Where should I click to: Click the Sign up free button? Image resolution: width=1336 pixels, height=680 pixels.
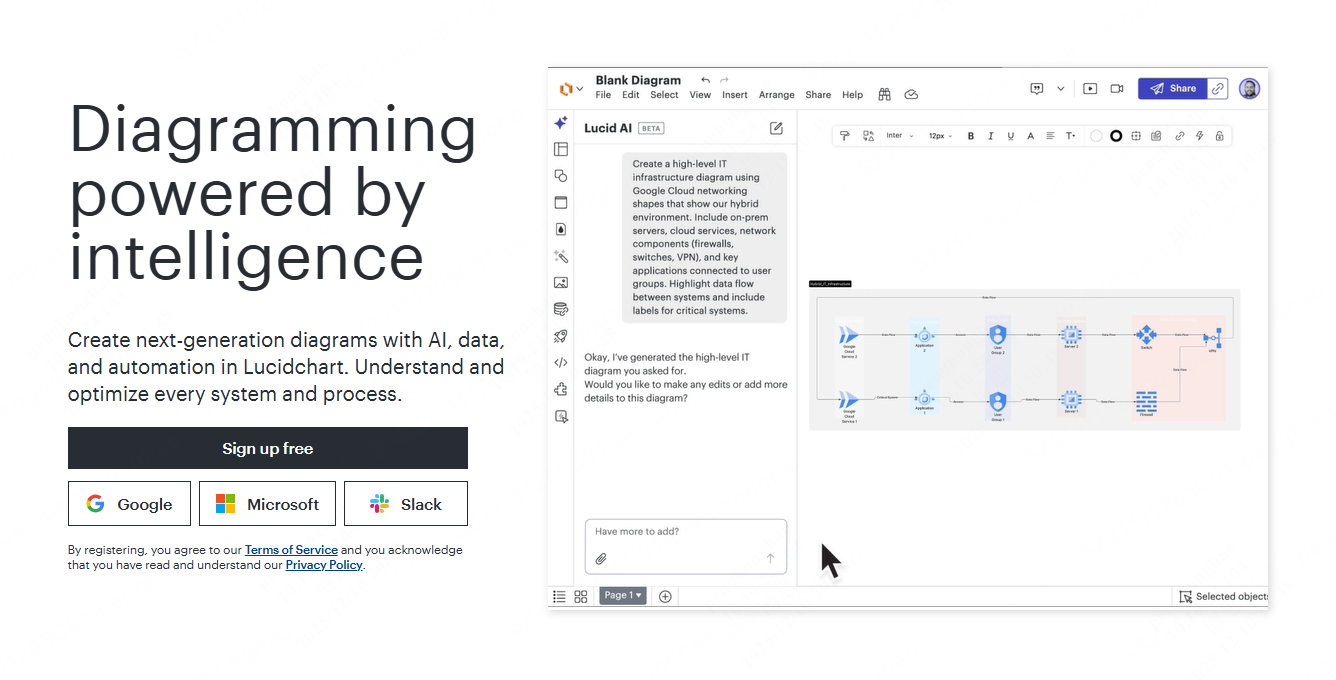268,448
